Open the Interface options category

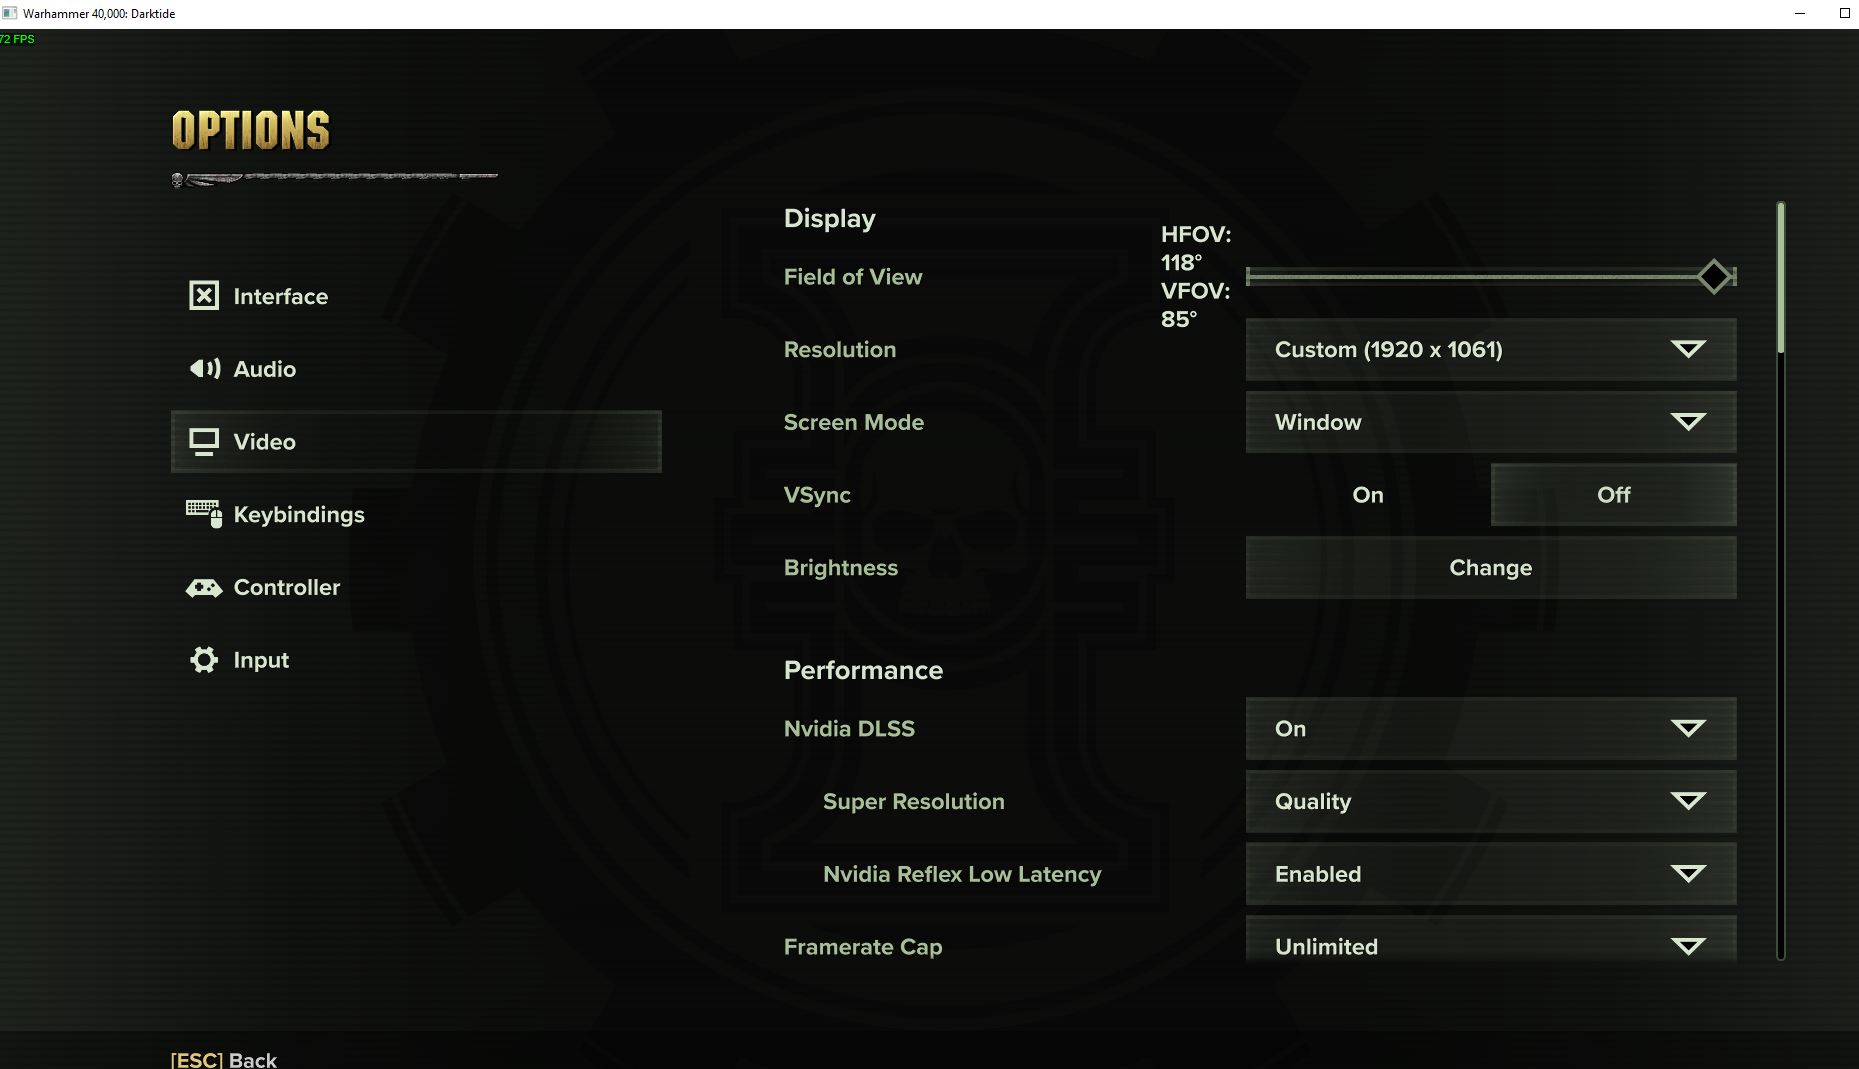[x=416, y=296]
